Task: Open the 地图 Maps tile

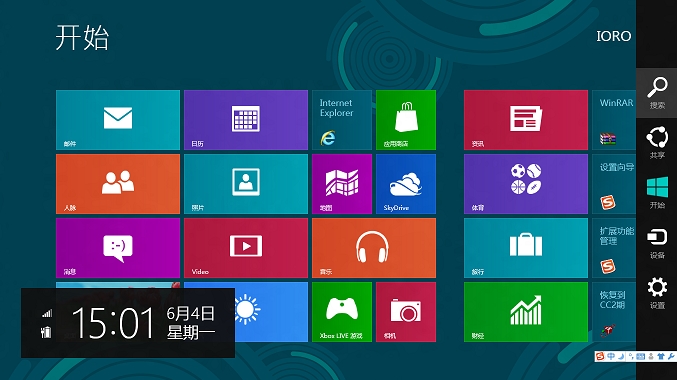Action: tap(342, 184)
